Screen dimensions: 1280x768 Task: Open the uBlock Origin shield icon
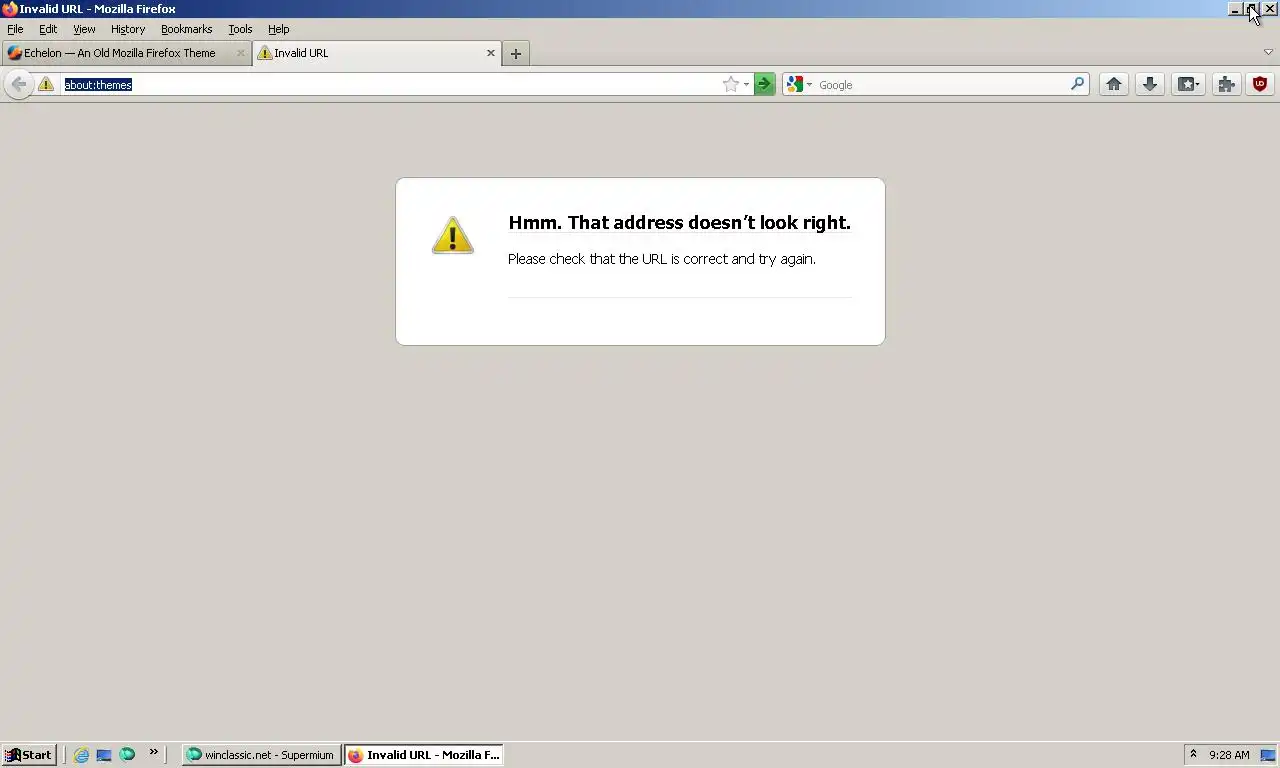[x=1260, y=84]
